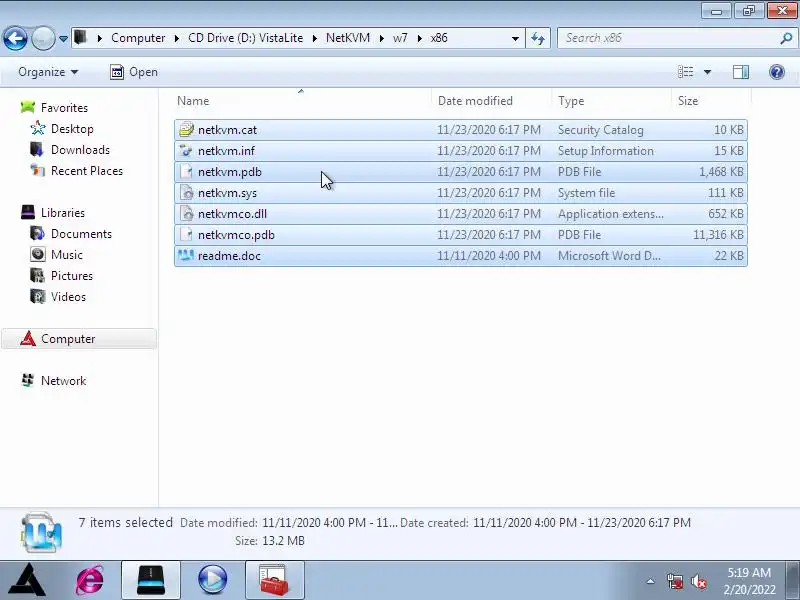The width and height of the screenshot is (800, 600).
Task: Click the Change your view icon
Action: tap(685, 72)
